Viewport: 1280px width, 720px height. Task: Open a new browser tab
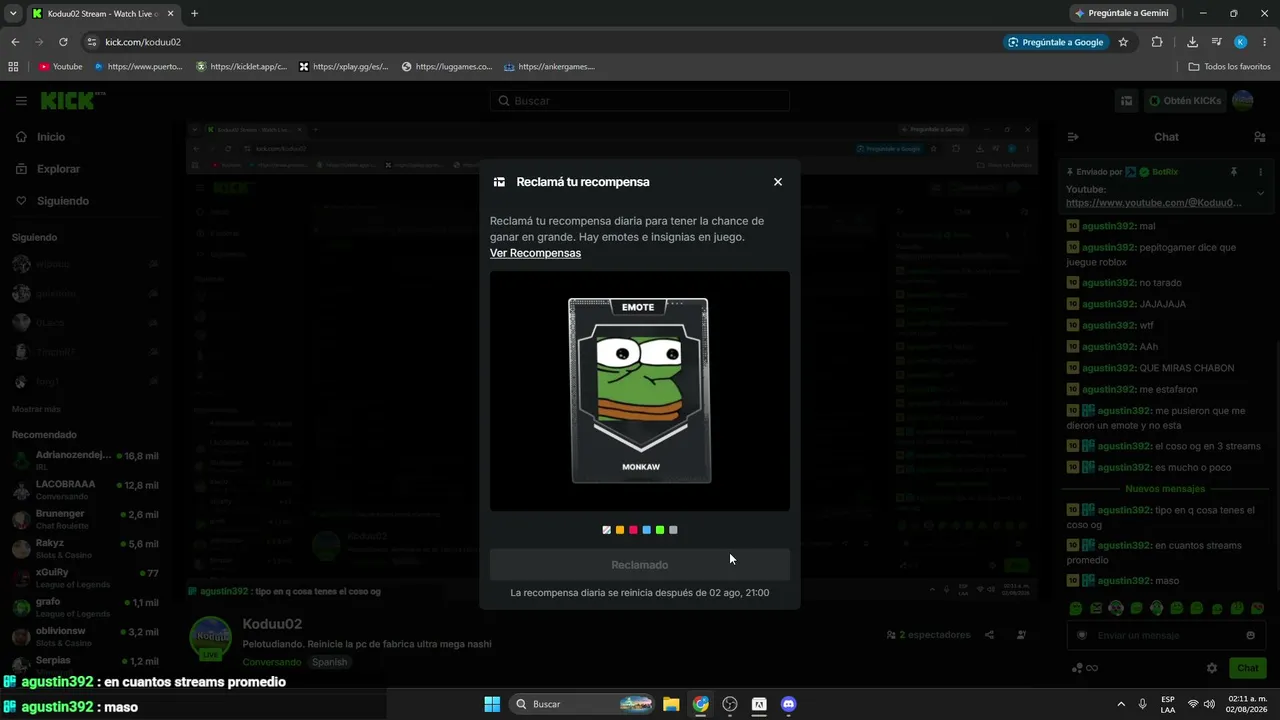[x=194, y=13]
